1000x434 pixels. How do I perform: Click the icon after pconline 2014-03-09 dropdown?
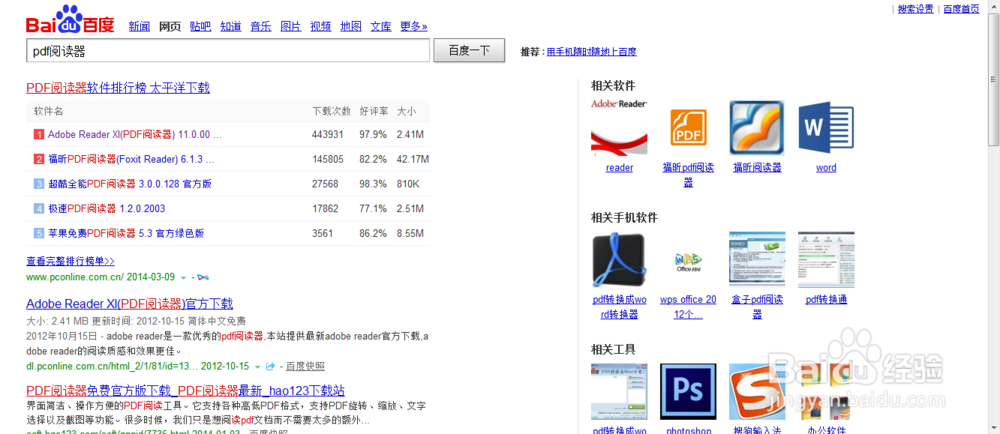coord(203,278)
